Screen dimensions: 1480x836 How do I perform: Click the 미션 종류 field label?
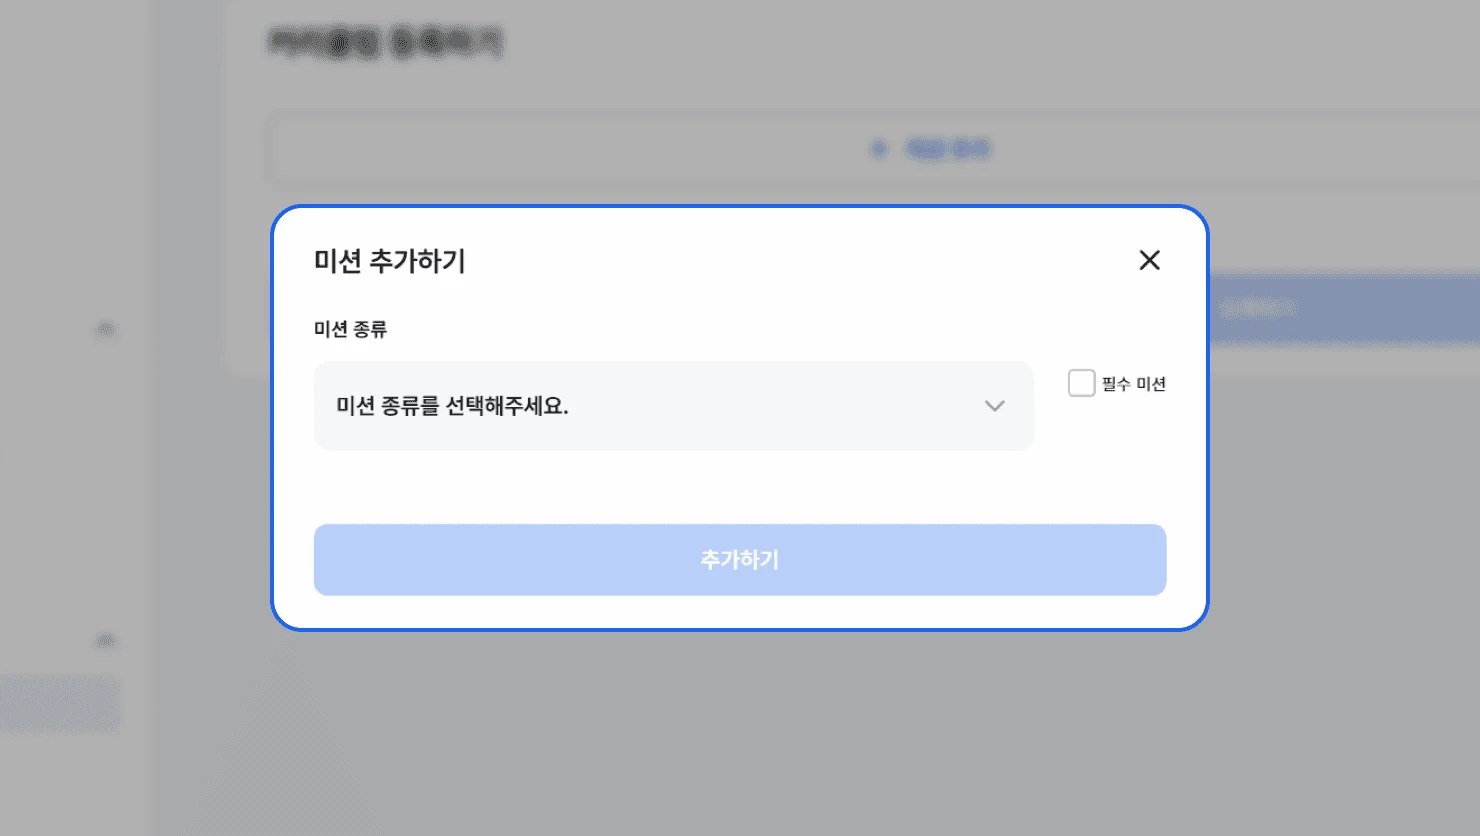(350, 329)
